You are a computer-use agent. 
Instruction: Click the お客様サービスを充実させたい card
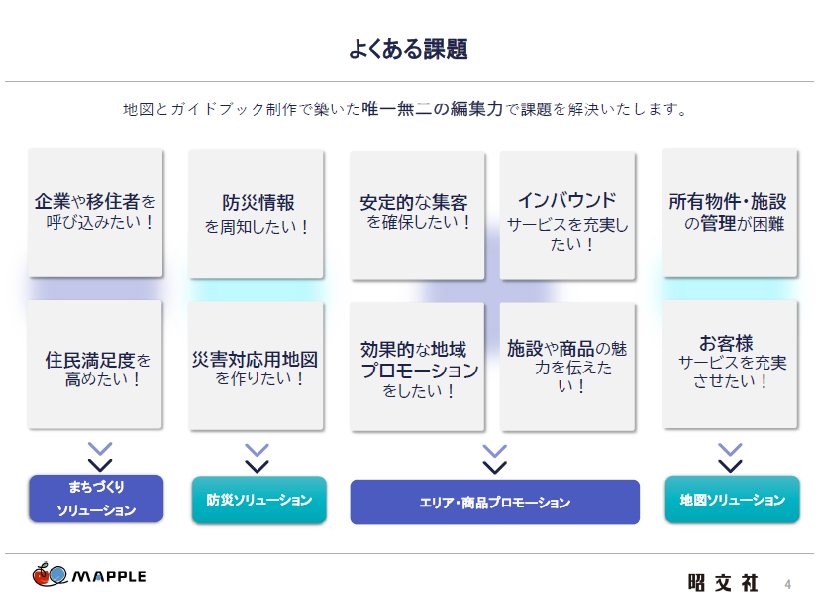coord(730,364)
